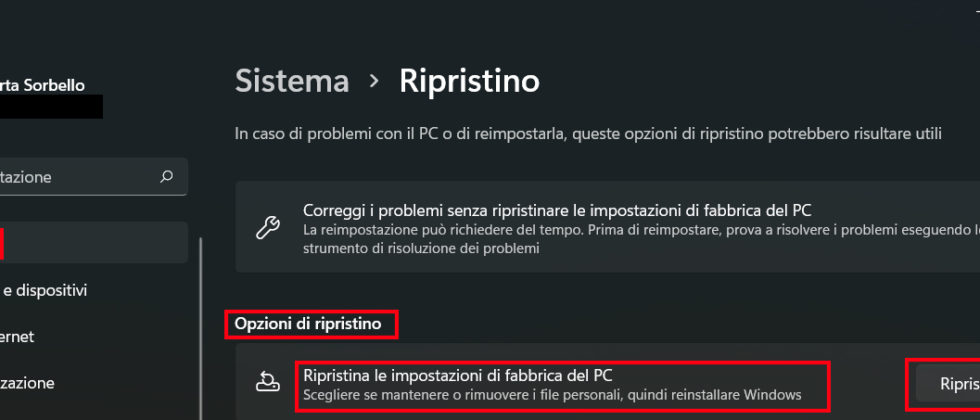
Task: Open the 'ernet' network sidebar section
Action: pos(20,337)
